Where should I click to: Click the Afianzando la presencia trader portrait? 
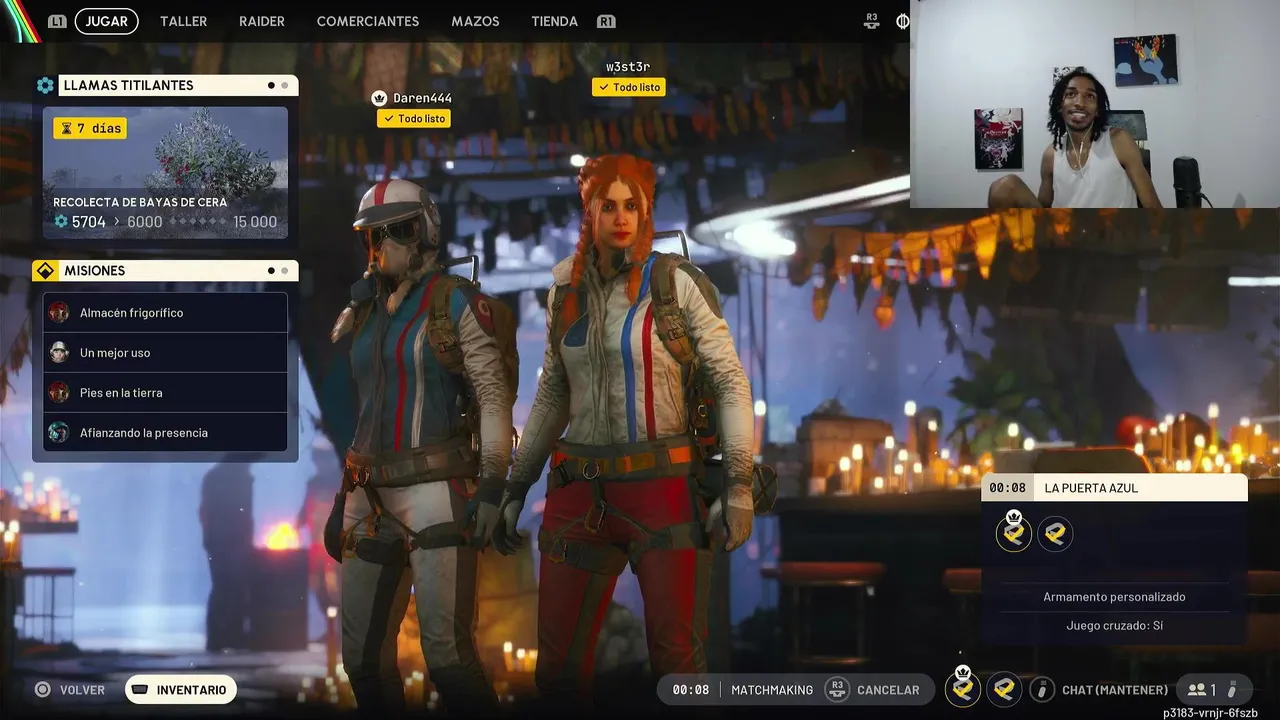click(x=59, y=432)
